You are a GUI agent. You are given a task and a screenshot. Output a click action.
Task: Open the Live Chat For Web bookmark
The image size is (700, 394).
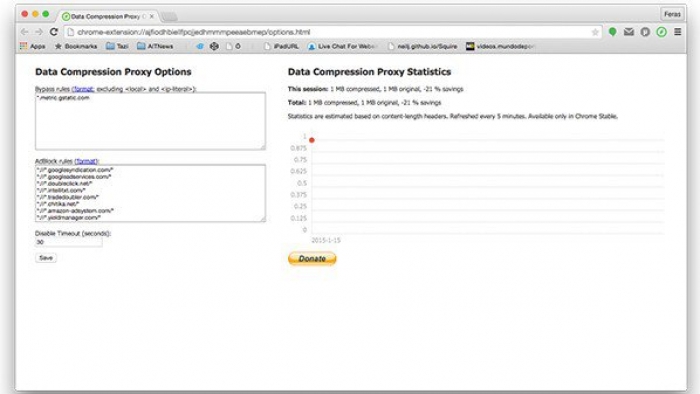[343, 46]
